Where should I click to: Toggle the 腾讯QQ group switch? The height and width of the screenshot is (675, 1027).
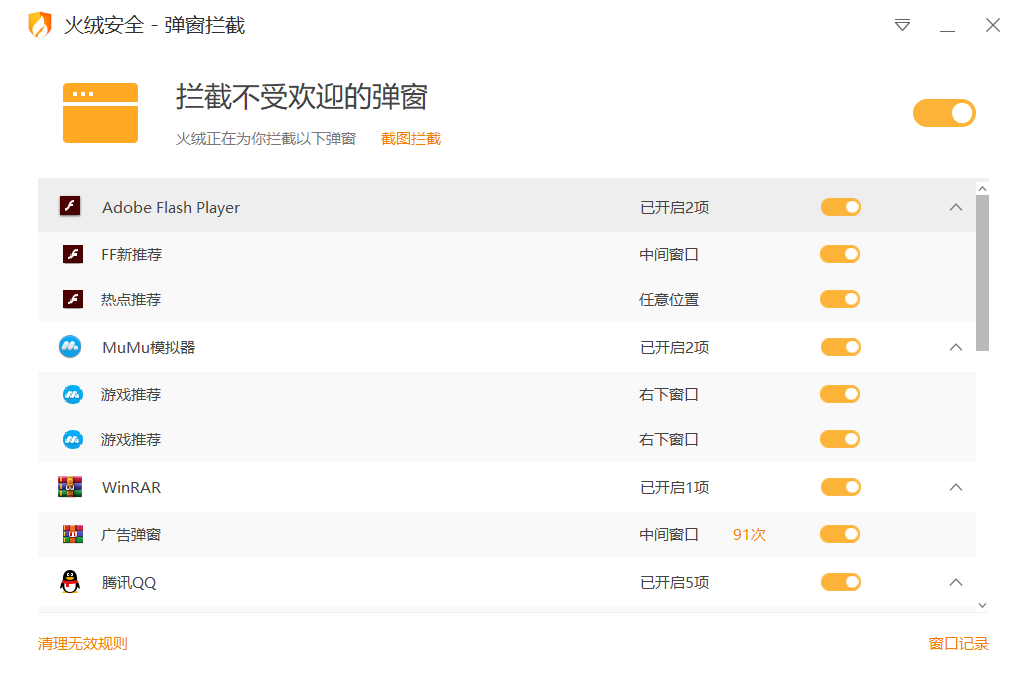point(840,582)
